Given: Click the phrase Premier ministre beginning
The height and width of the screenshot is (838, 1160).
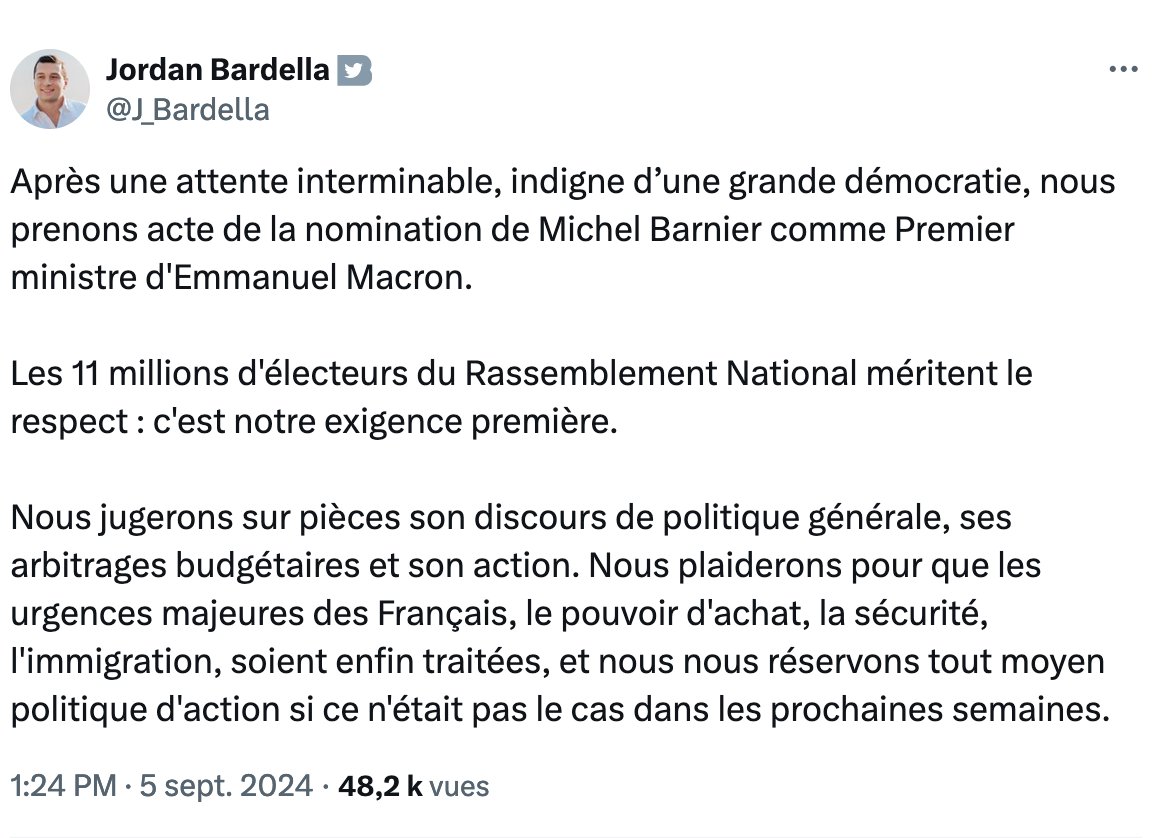Looking at the screenshot, I should tap(954, 229).
